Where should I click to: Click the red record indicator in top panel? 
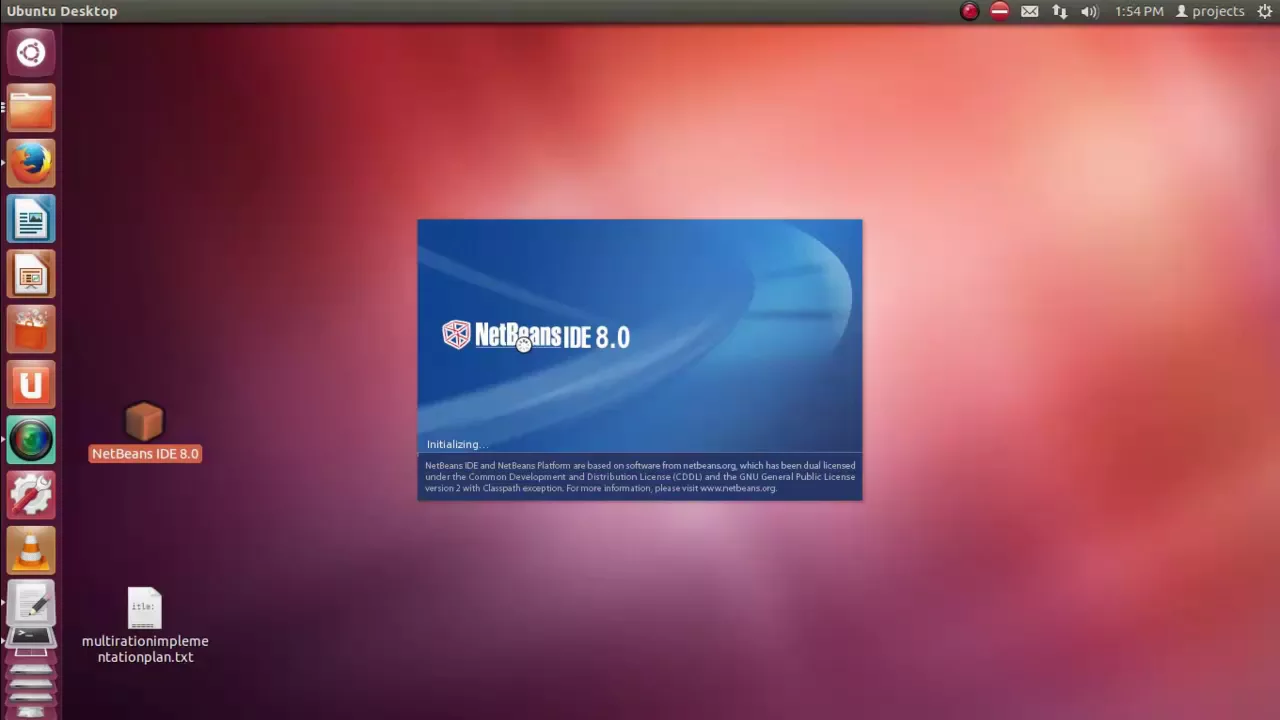click(969, 11)
